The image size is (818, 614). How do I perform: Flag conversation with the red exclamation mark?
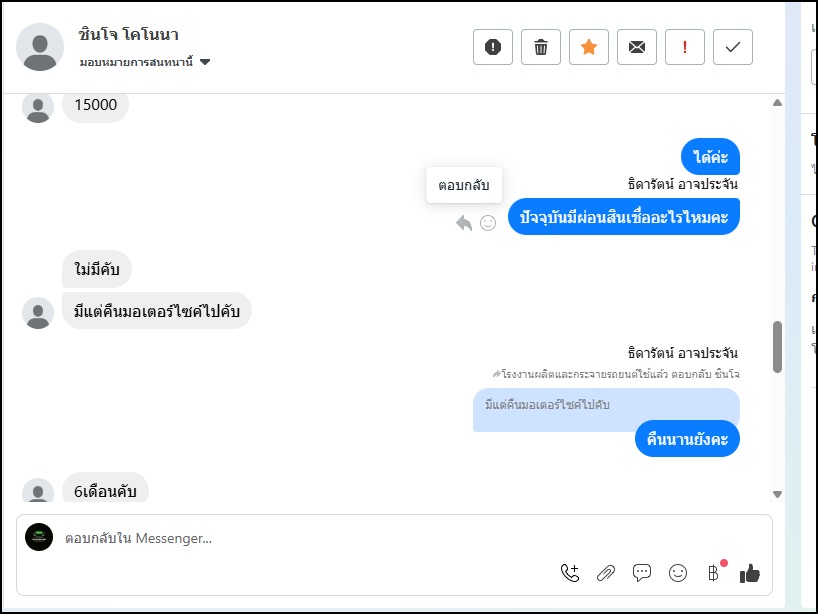click(685, 47)
